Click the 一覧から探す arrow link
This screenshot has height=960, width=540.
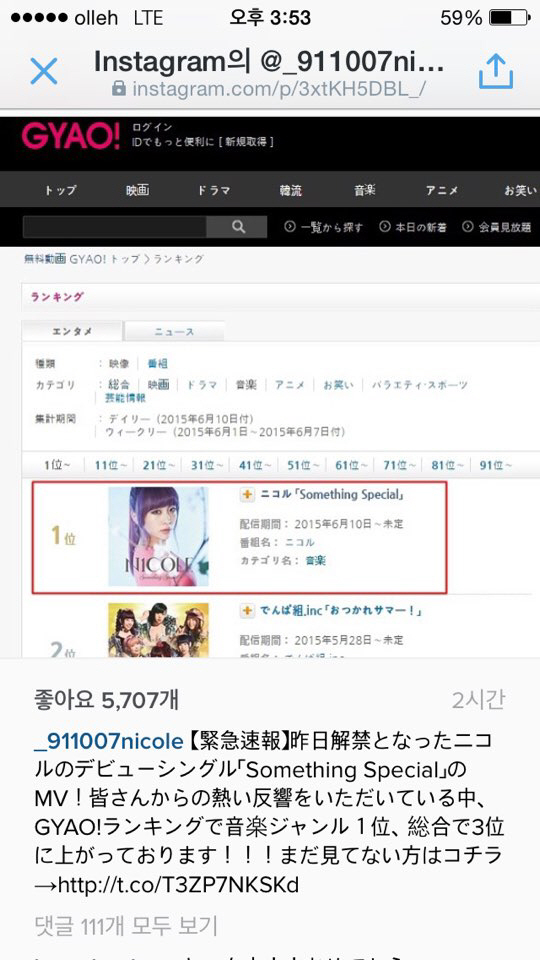click(324, 228)
